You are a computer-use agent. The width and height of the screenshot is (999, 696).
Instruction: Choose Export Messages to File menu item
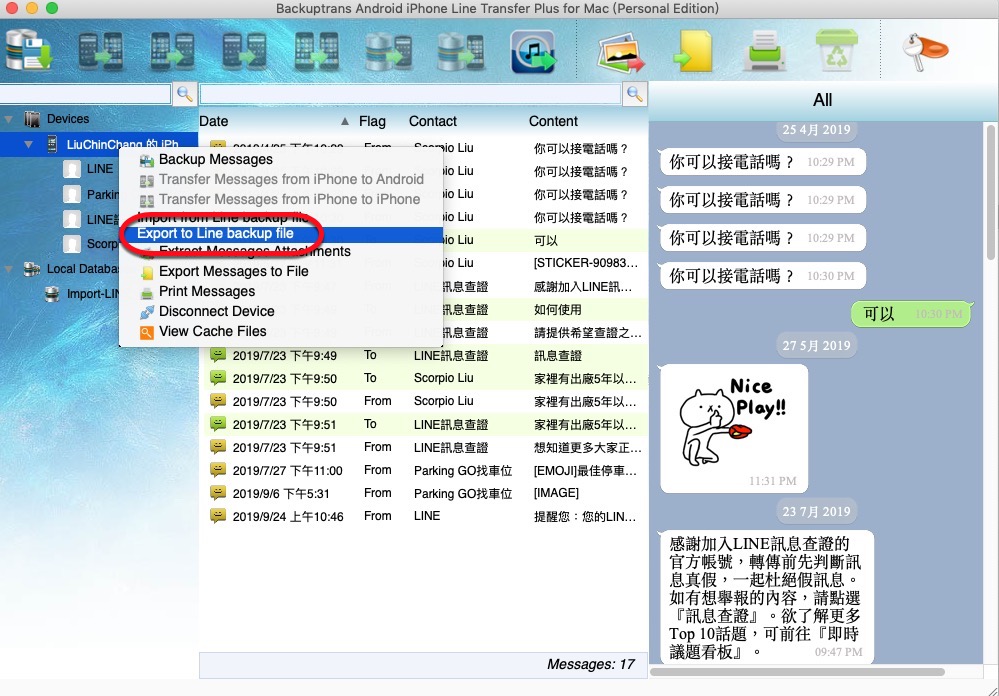point(233,272)
